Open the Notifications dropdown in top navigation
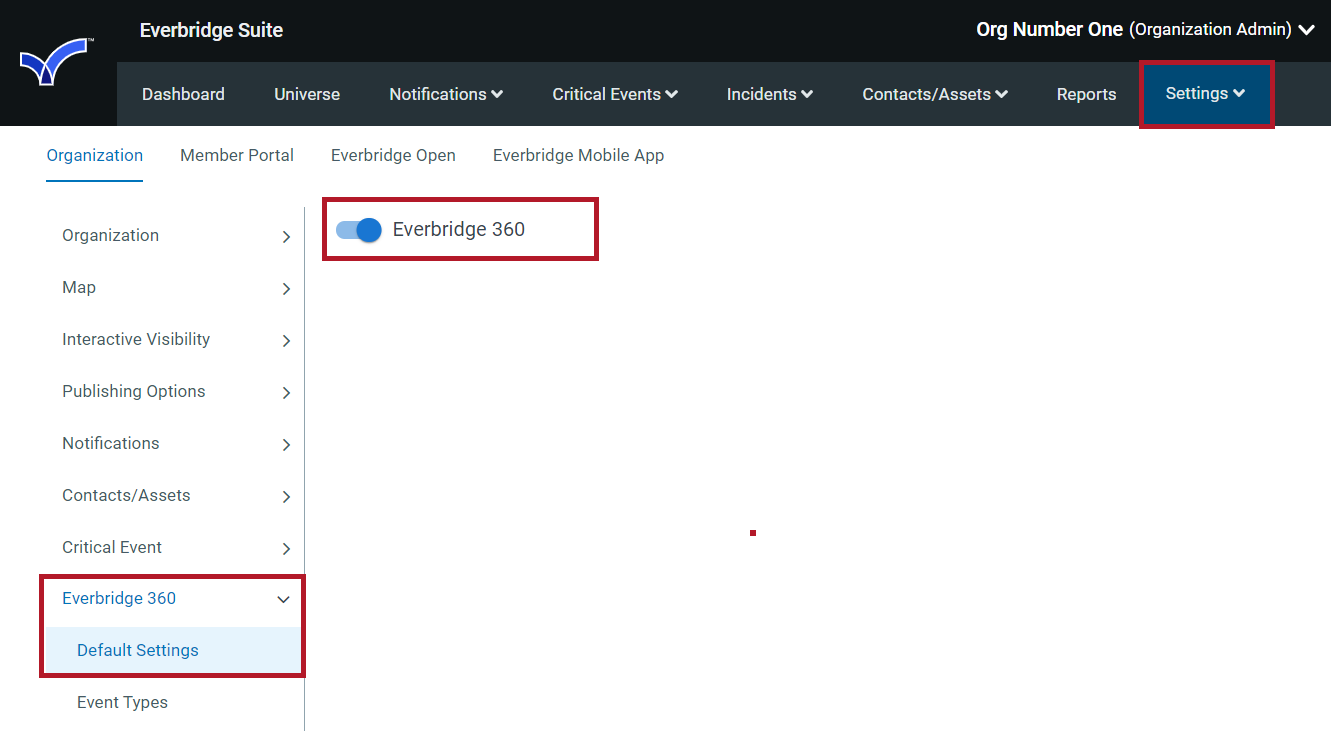This screenshot has height=744, width=1331. [x=446, y=93]
